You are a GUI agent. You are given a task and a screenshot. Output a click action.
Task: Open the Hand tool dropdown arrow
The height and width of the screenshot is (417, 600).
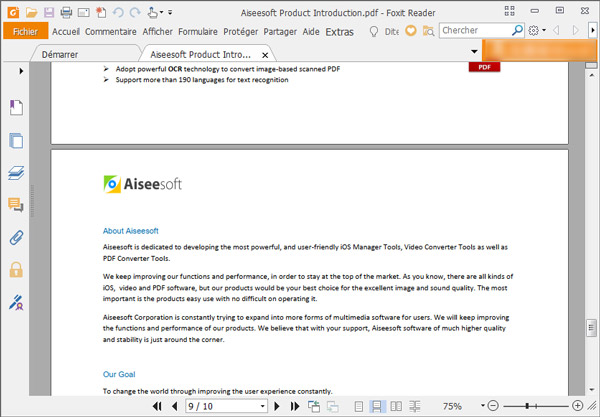pyautogui.click(x=161, y=13)
